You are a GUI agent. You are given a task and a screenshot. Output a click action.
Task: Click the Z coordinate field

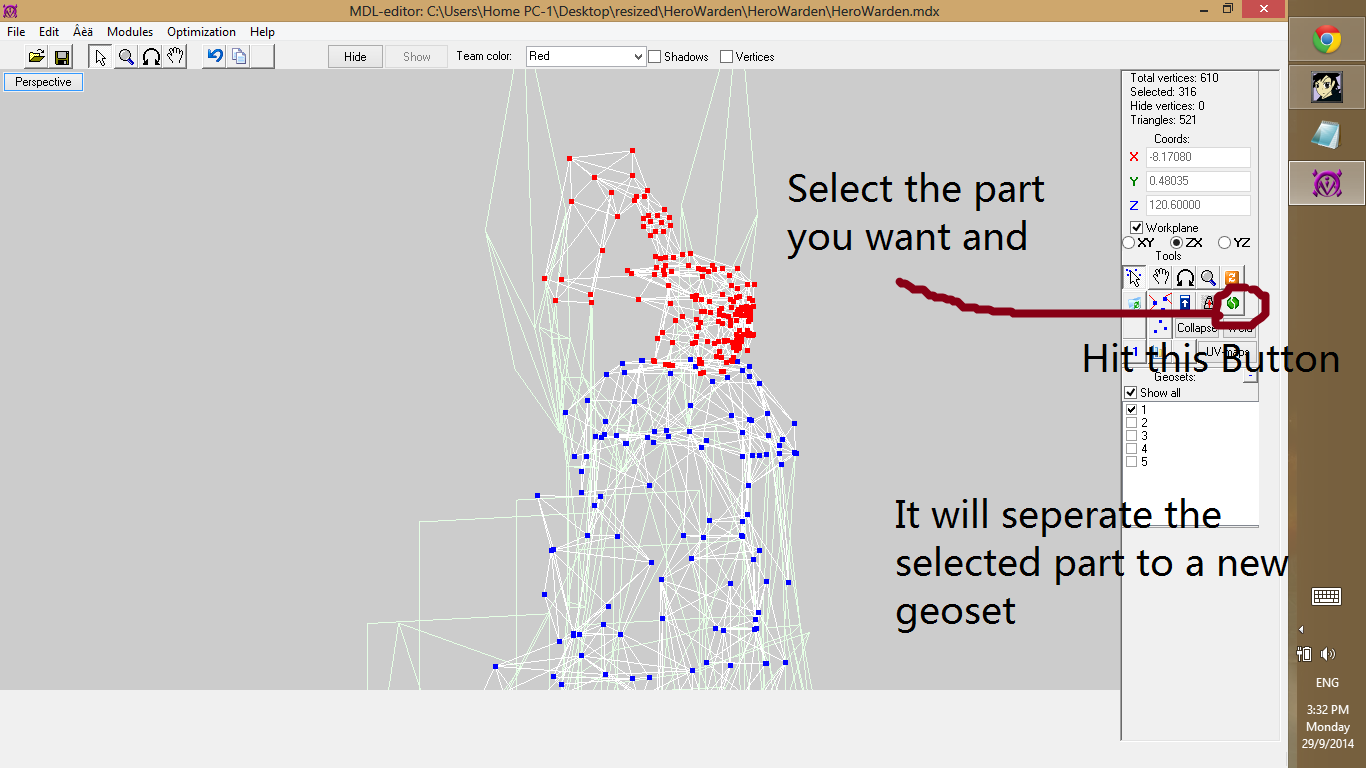point(1198,205)
